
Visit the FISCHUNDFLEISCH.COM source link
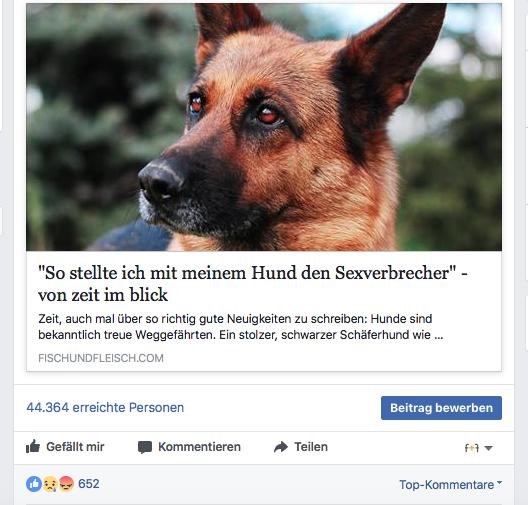point(101,358)
